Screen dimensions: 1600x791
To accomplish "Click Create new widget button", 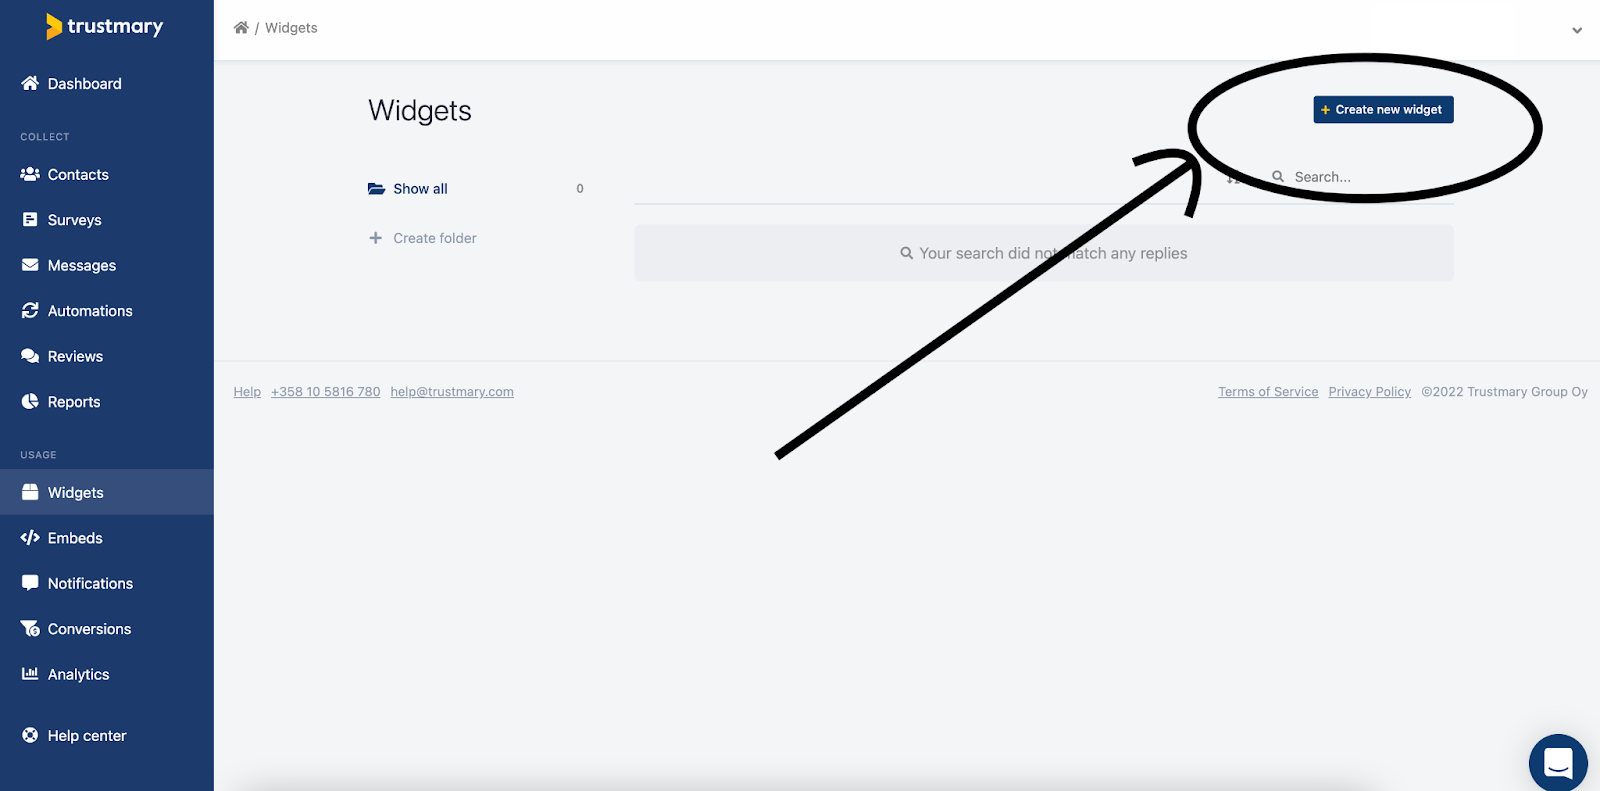I will pos(1383,109).
